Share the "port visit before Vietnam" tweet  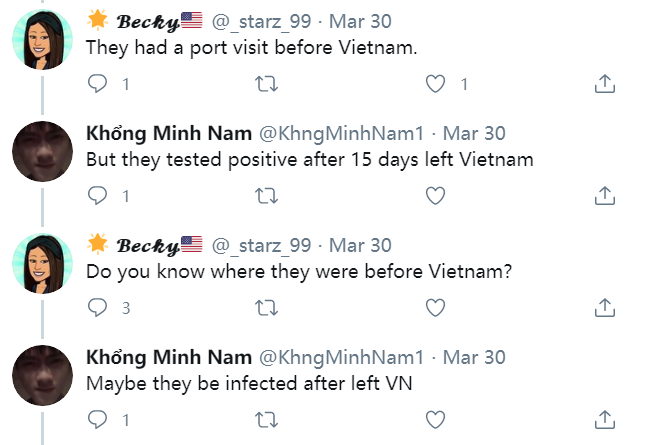coord(604,83)
